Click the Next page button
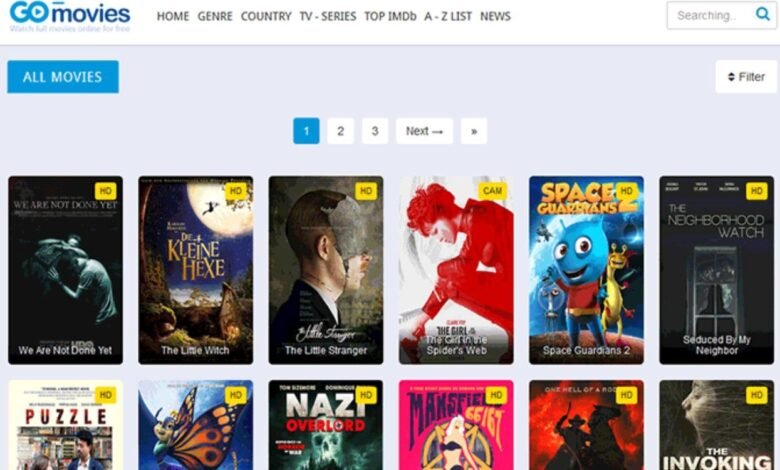The height and width of the screenshot is (470, 780). pos(424,131)
